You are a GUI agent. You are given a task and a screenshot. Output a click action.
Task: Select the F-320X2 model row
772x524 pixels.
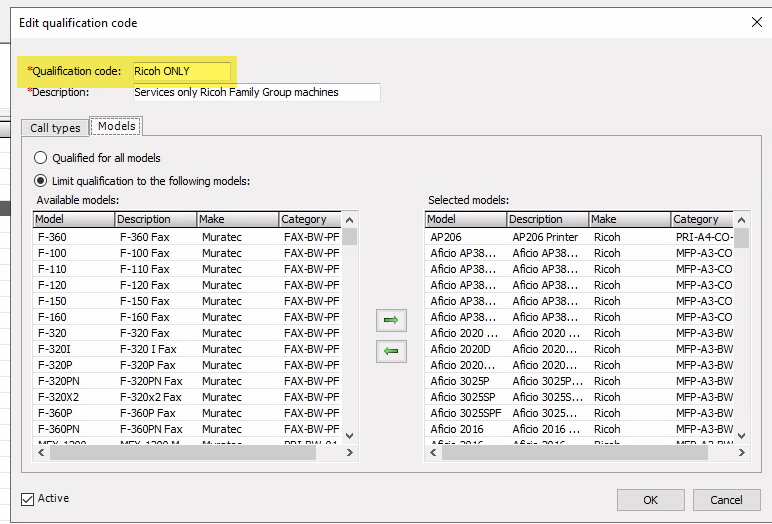(188, 397)
